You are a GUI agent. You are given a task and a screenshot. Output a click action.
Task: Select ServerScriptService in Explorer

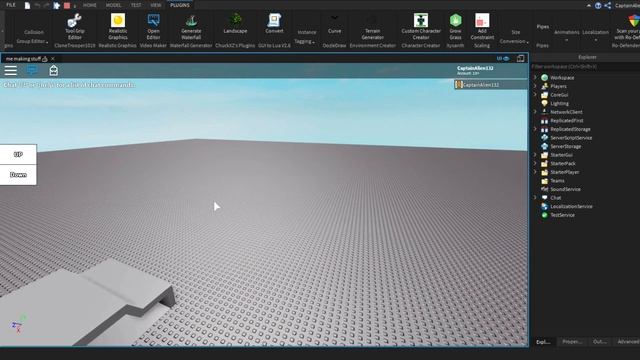[571, 138]
